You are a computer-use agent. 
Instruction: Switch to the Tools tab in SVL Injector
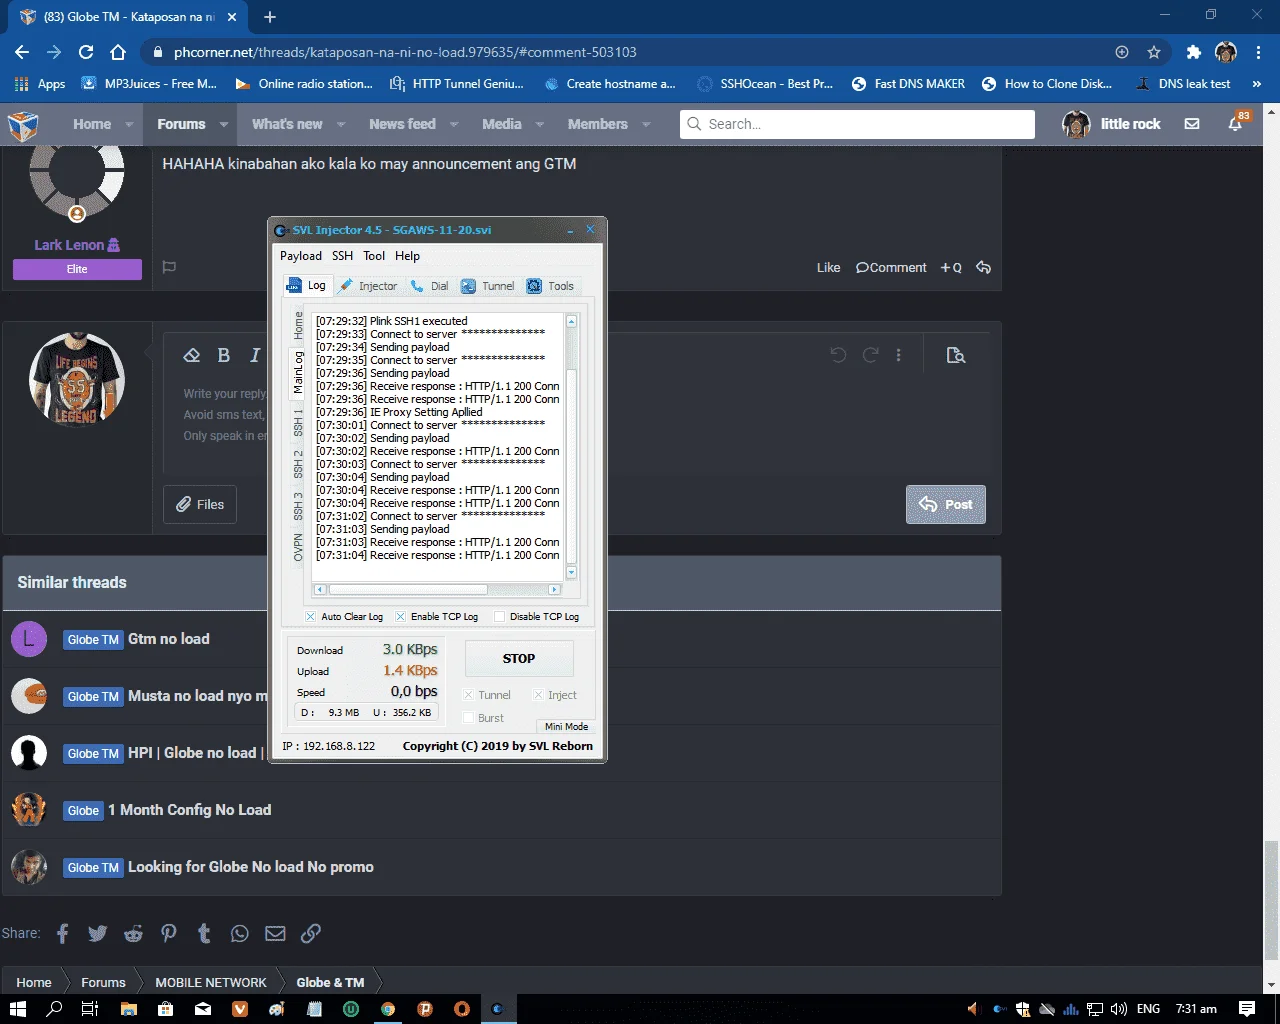click(550, 286)
